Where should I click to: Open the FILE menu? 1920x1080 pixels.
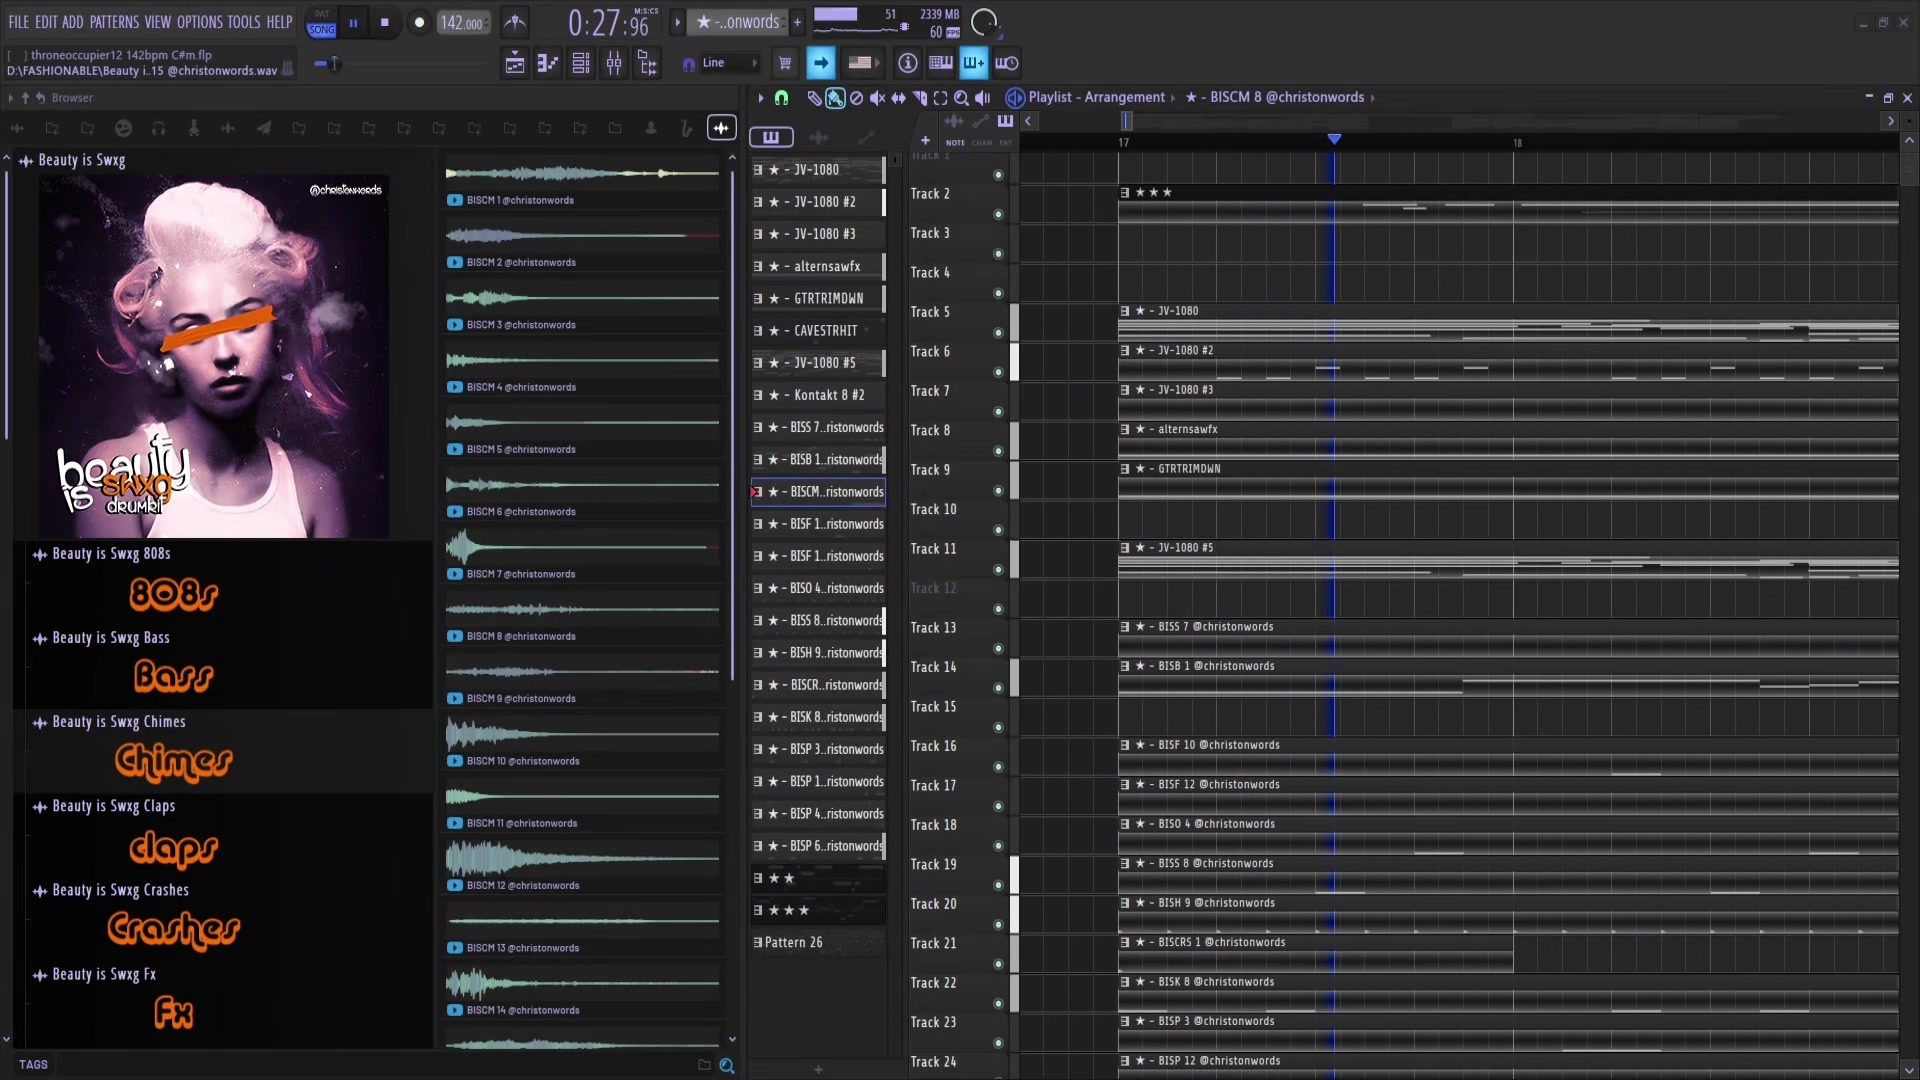[x=19, y=22]
